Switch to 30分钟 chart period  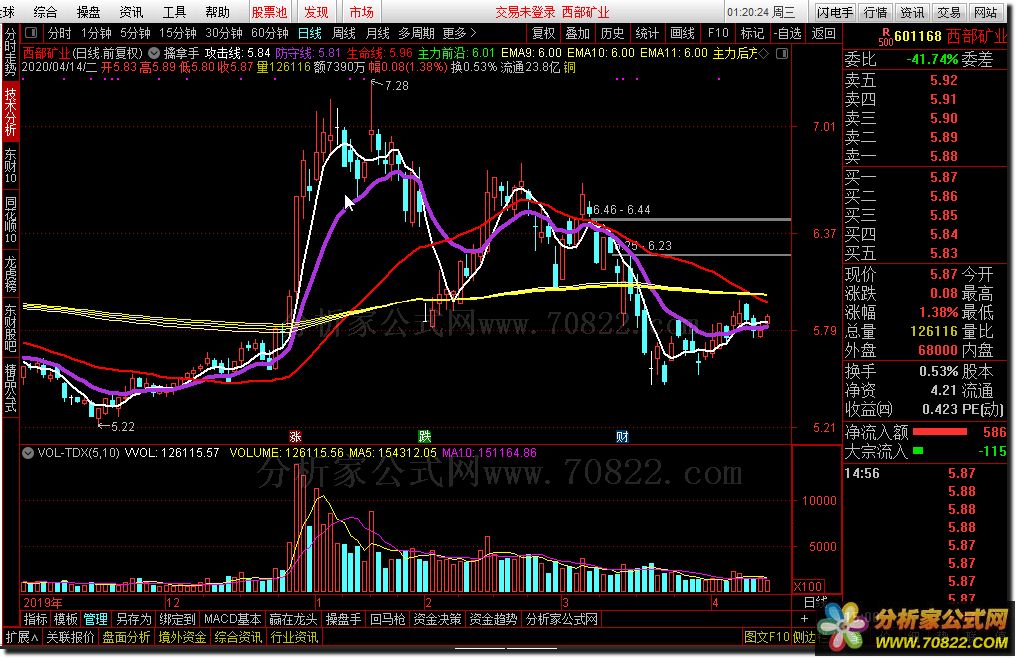tap(224, 32)
